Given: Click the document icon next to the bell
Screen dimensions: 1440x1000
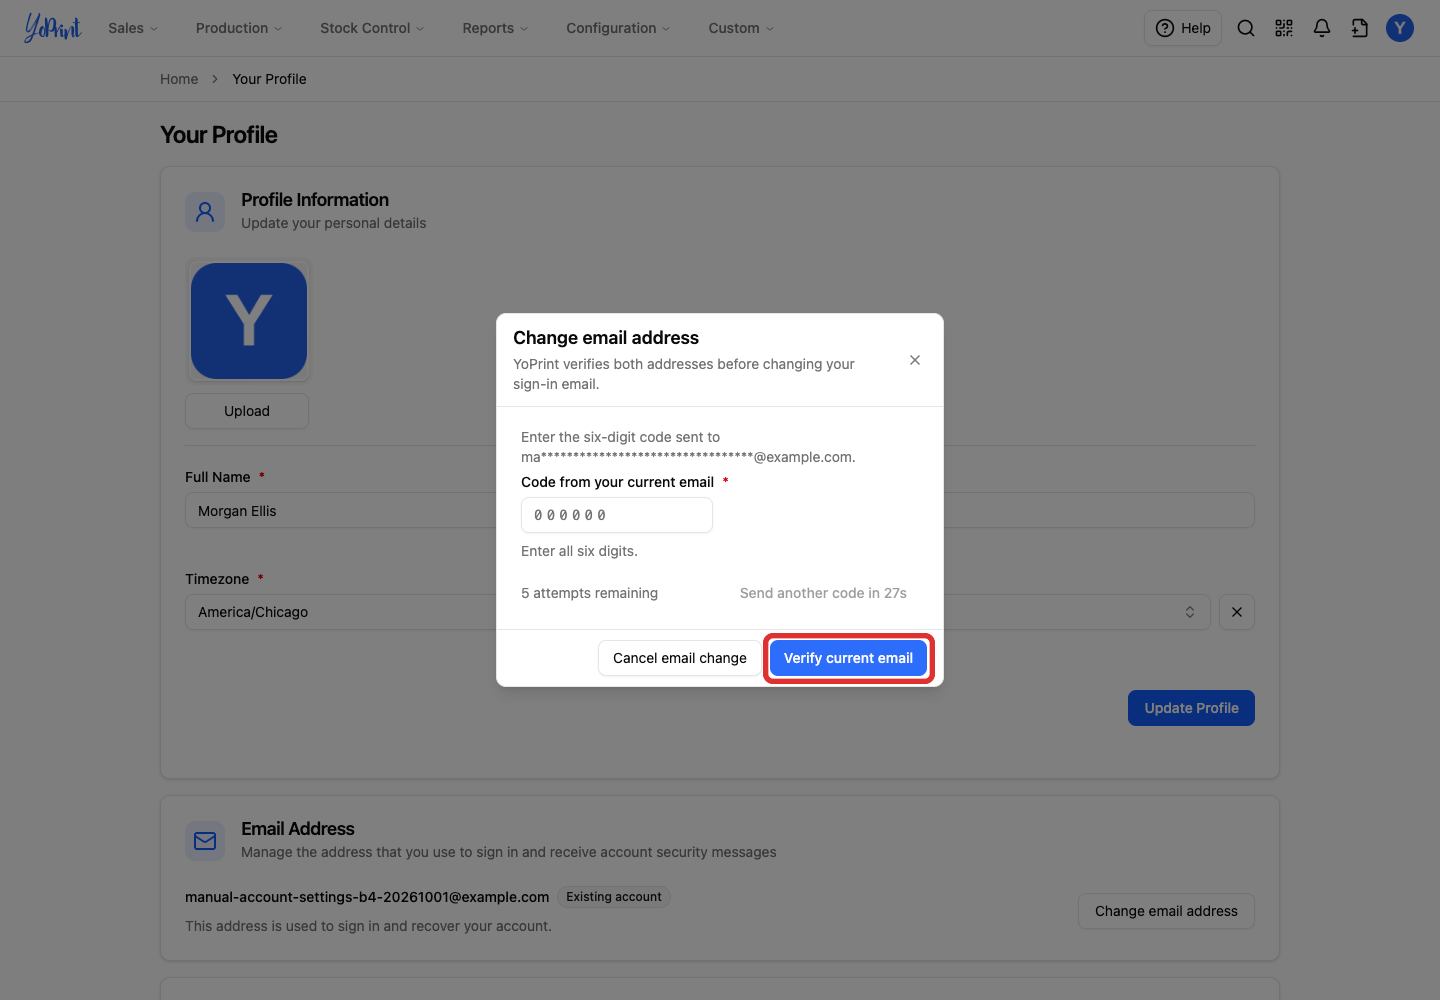Looking at the screenshot, I should point(1360,28).
